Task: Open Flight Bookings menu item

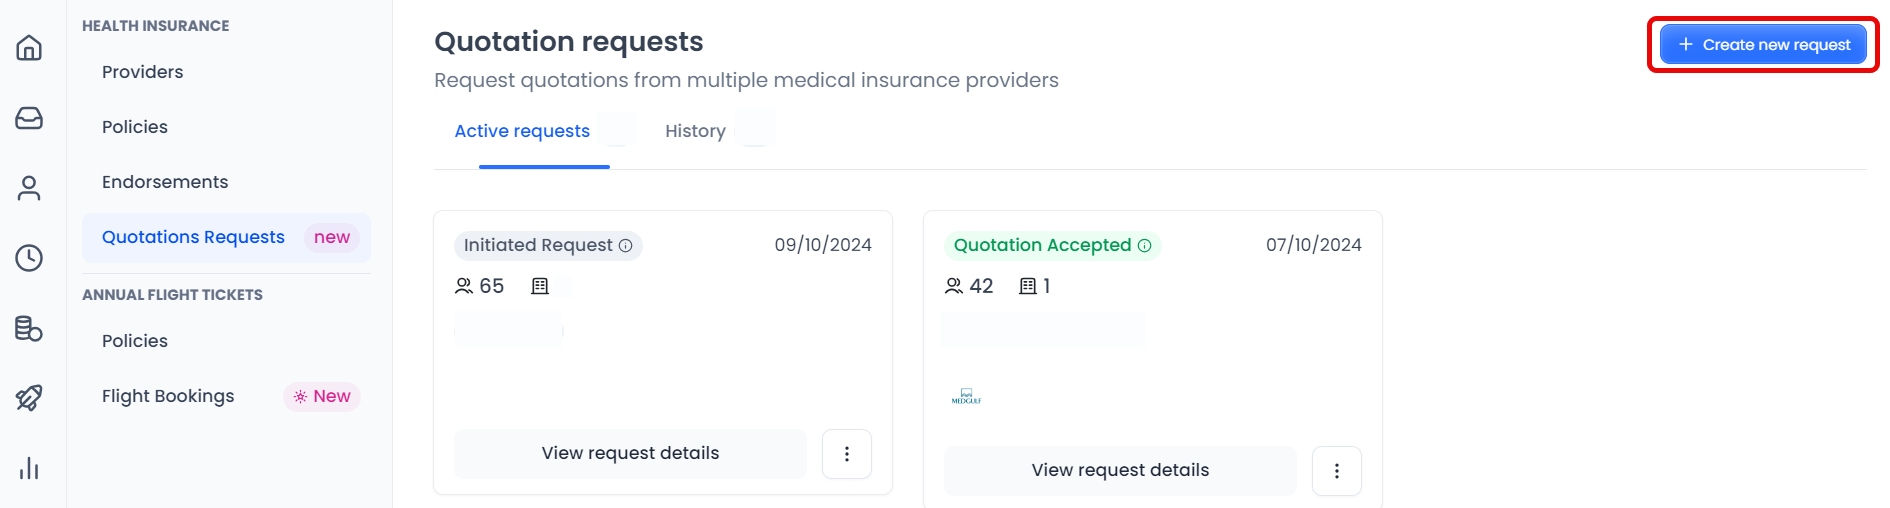Action: [x=168, y=396]
